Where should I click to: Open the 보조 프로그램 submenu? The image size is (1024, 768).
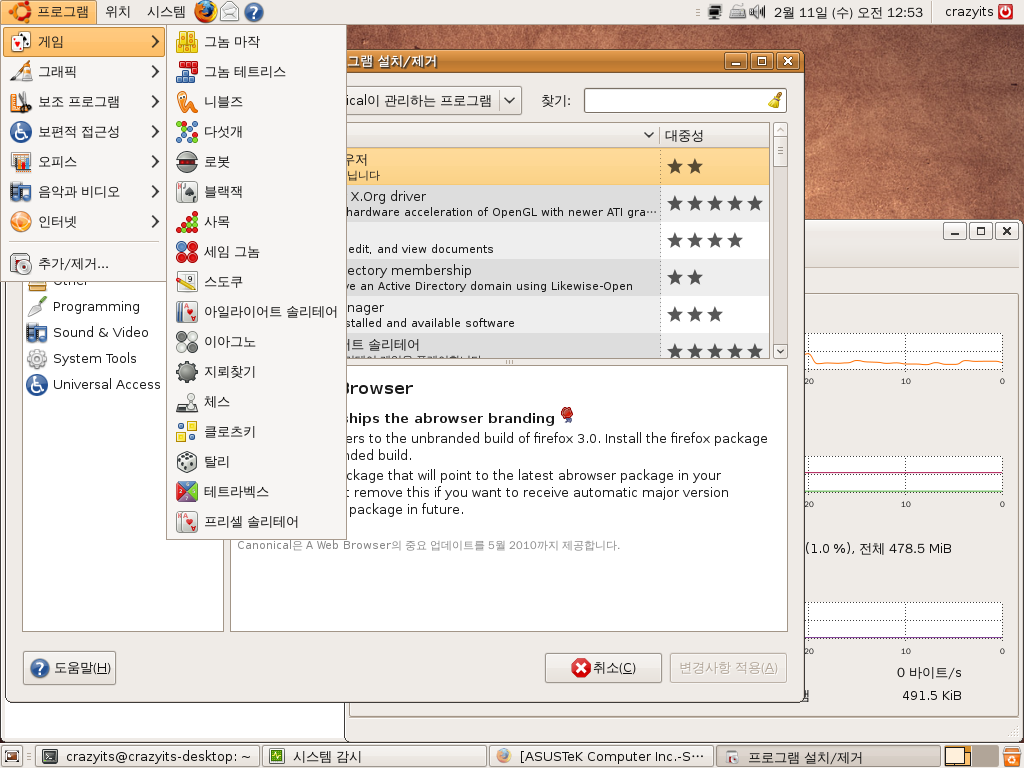tap(84, 102)
